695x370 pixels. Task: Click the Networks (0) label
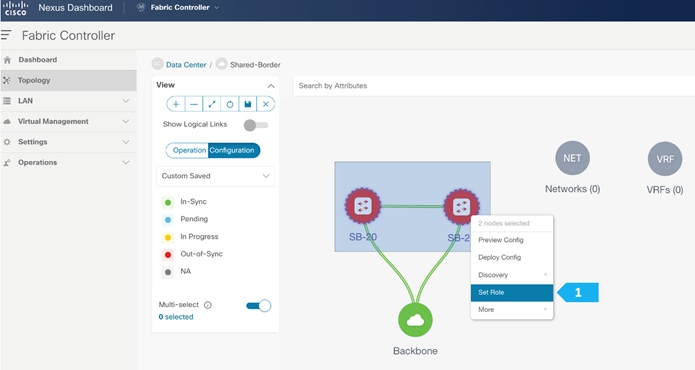(573, 189)
